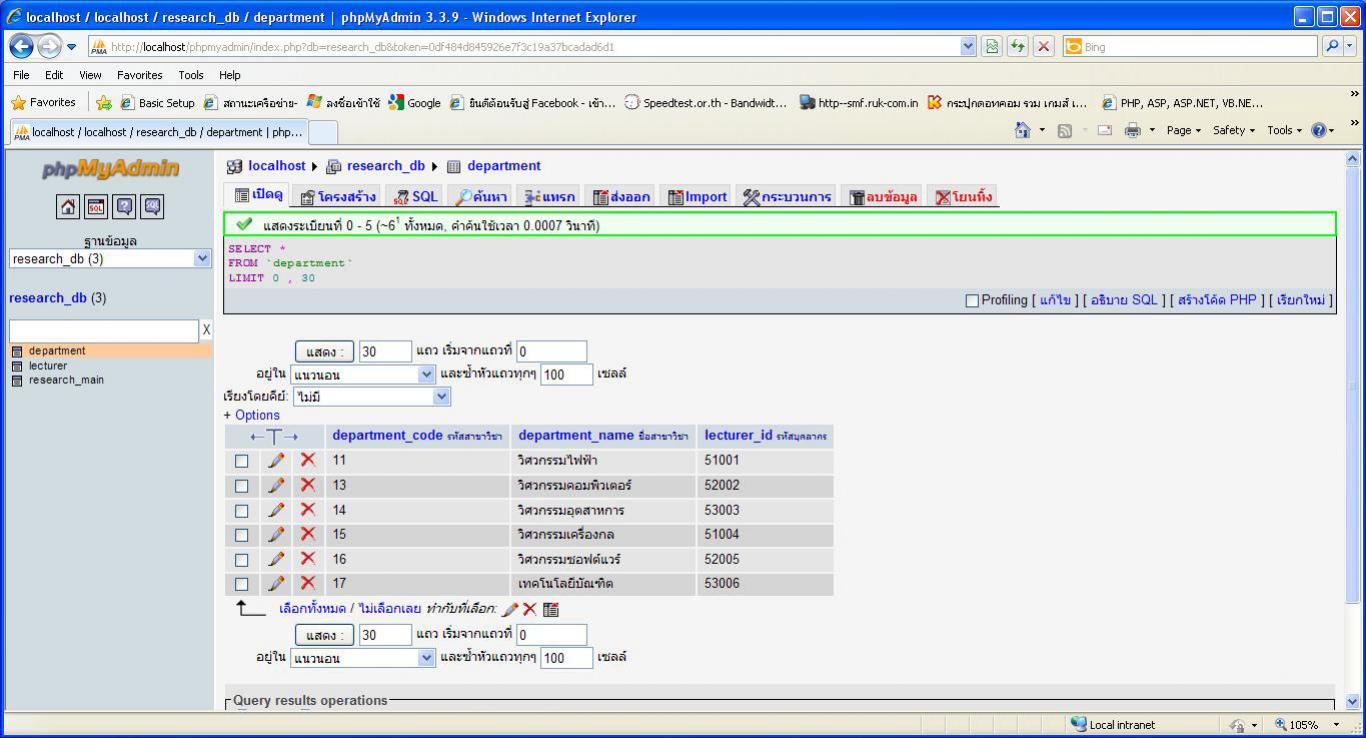The image size is (1366, 738).
Task: Go back with browser Back arrow
Action: tap(22, 46)
